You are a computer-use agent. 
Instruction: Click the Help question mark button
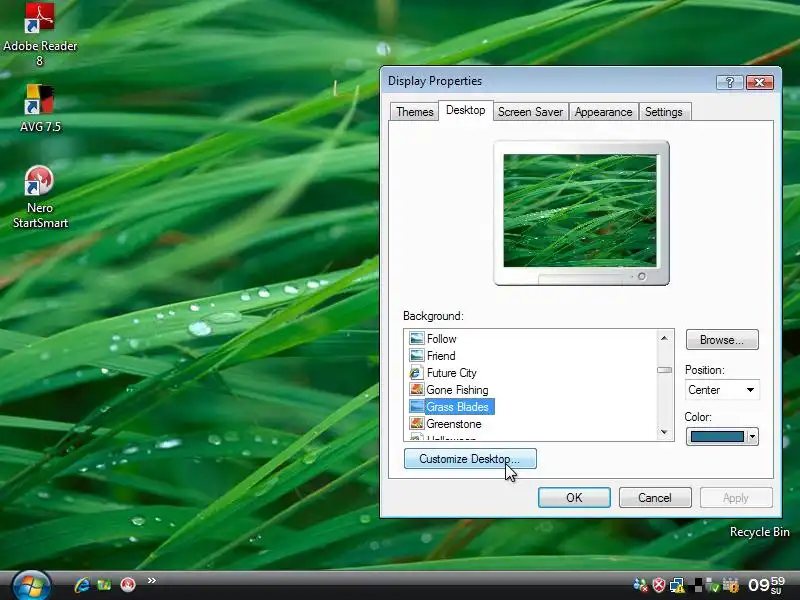click(x=729, y=82)
